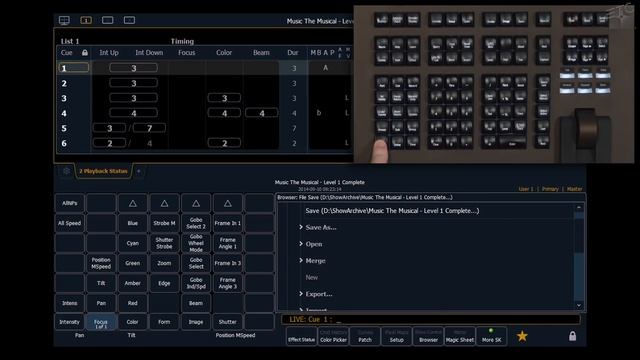Open the Magic Sheet softkey
The height and width of the screenshot is (360, 640).
tap(460, 336)
